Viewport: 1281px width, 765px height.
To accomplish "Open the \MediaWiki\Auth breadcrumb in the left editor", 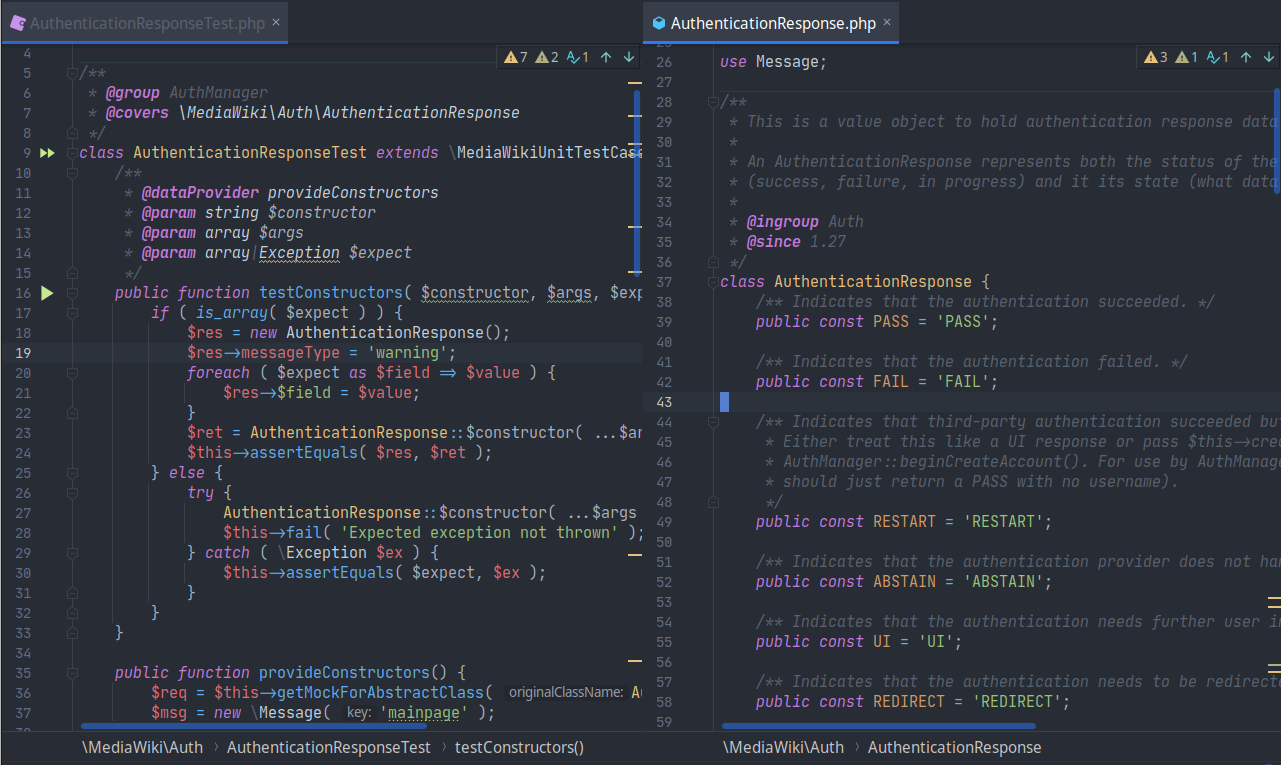I will [142, 747].
